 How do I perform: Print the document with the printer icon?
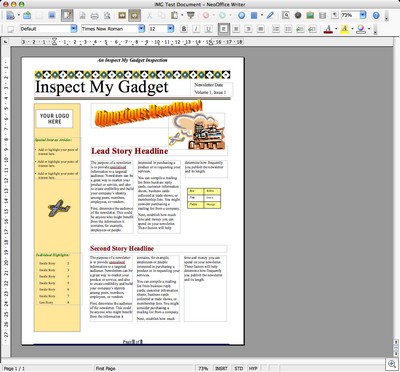click(95, 15)
